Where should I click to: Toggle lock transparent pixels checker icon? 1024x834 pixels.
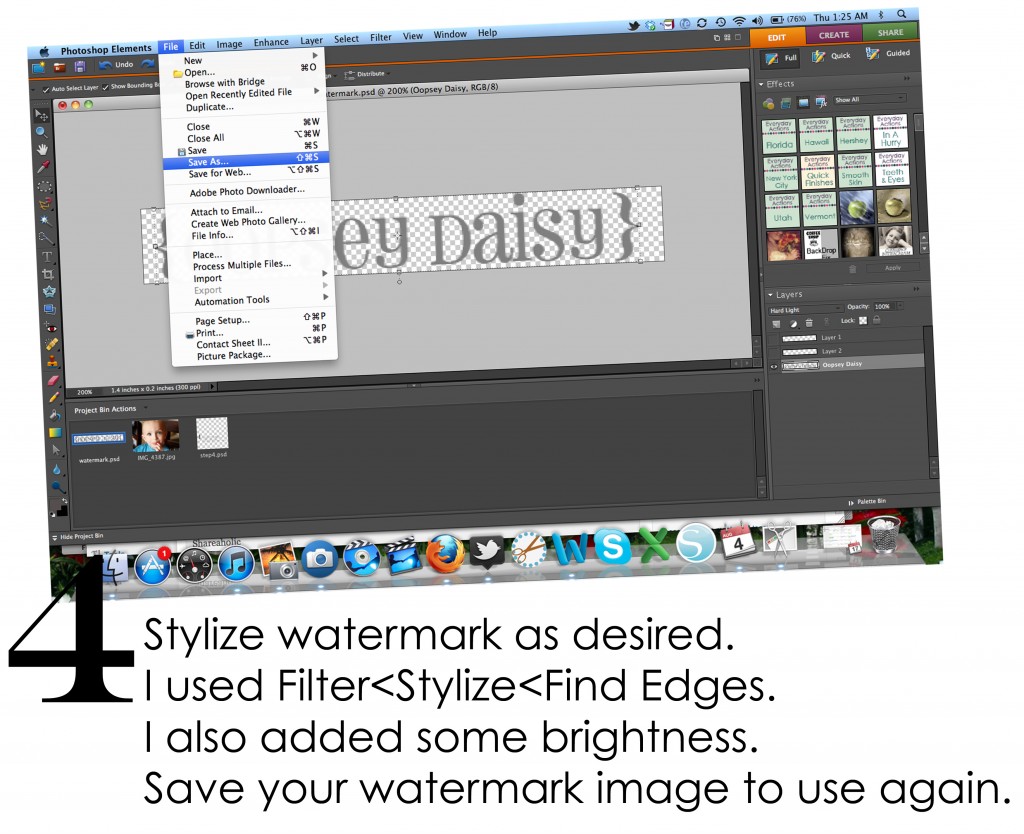863,320
